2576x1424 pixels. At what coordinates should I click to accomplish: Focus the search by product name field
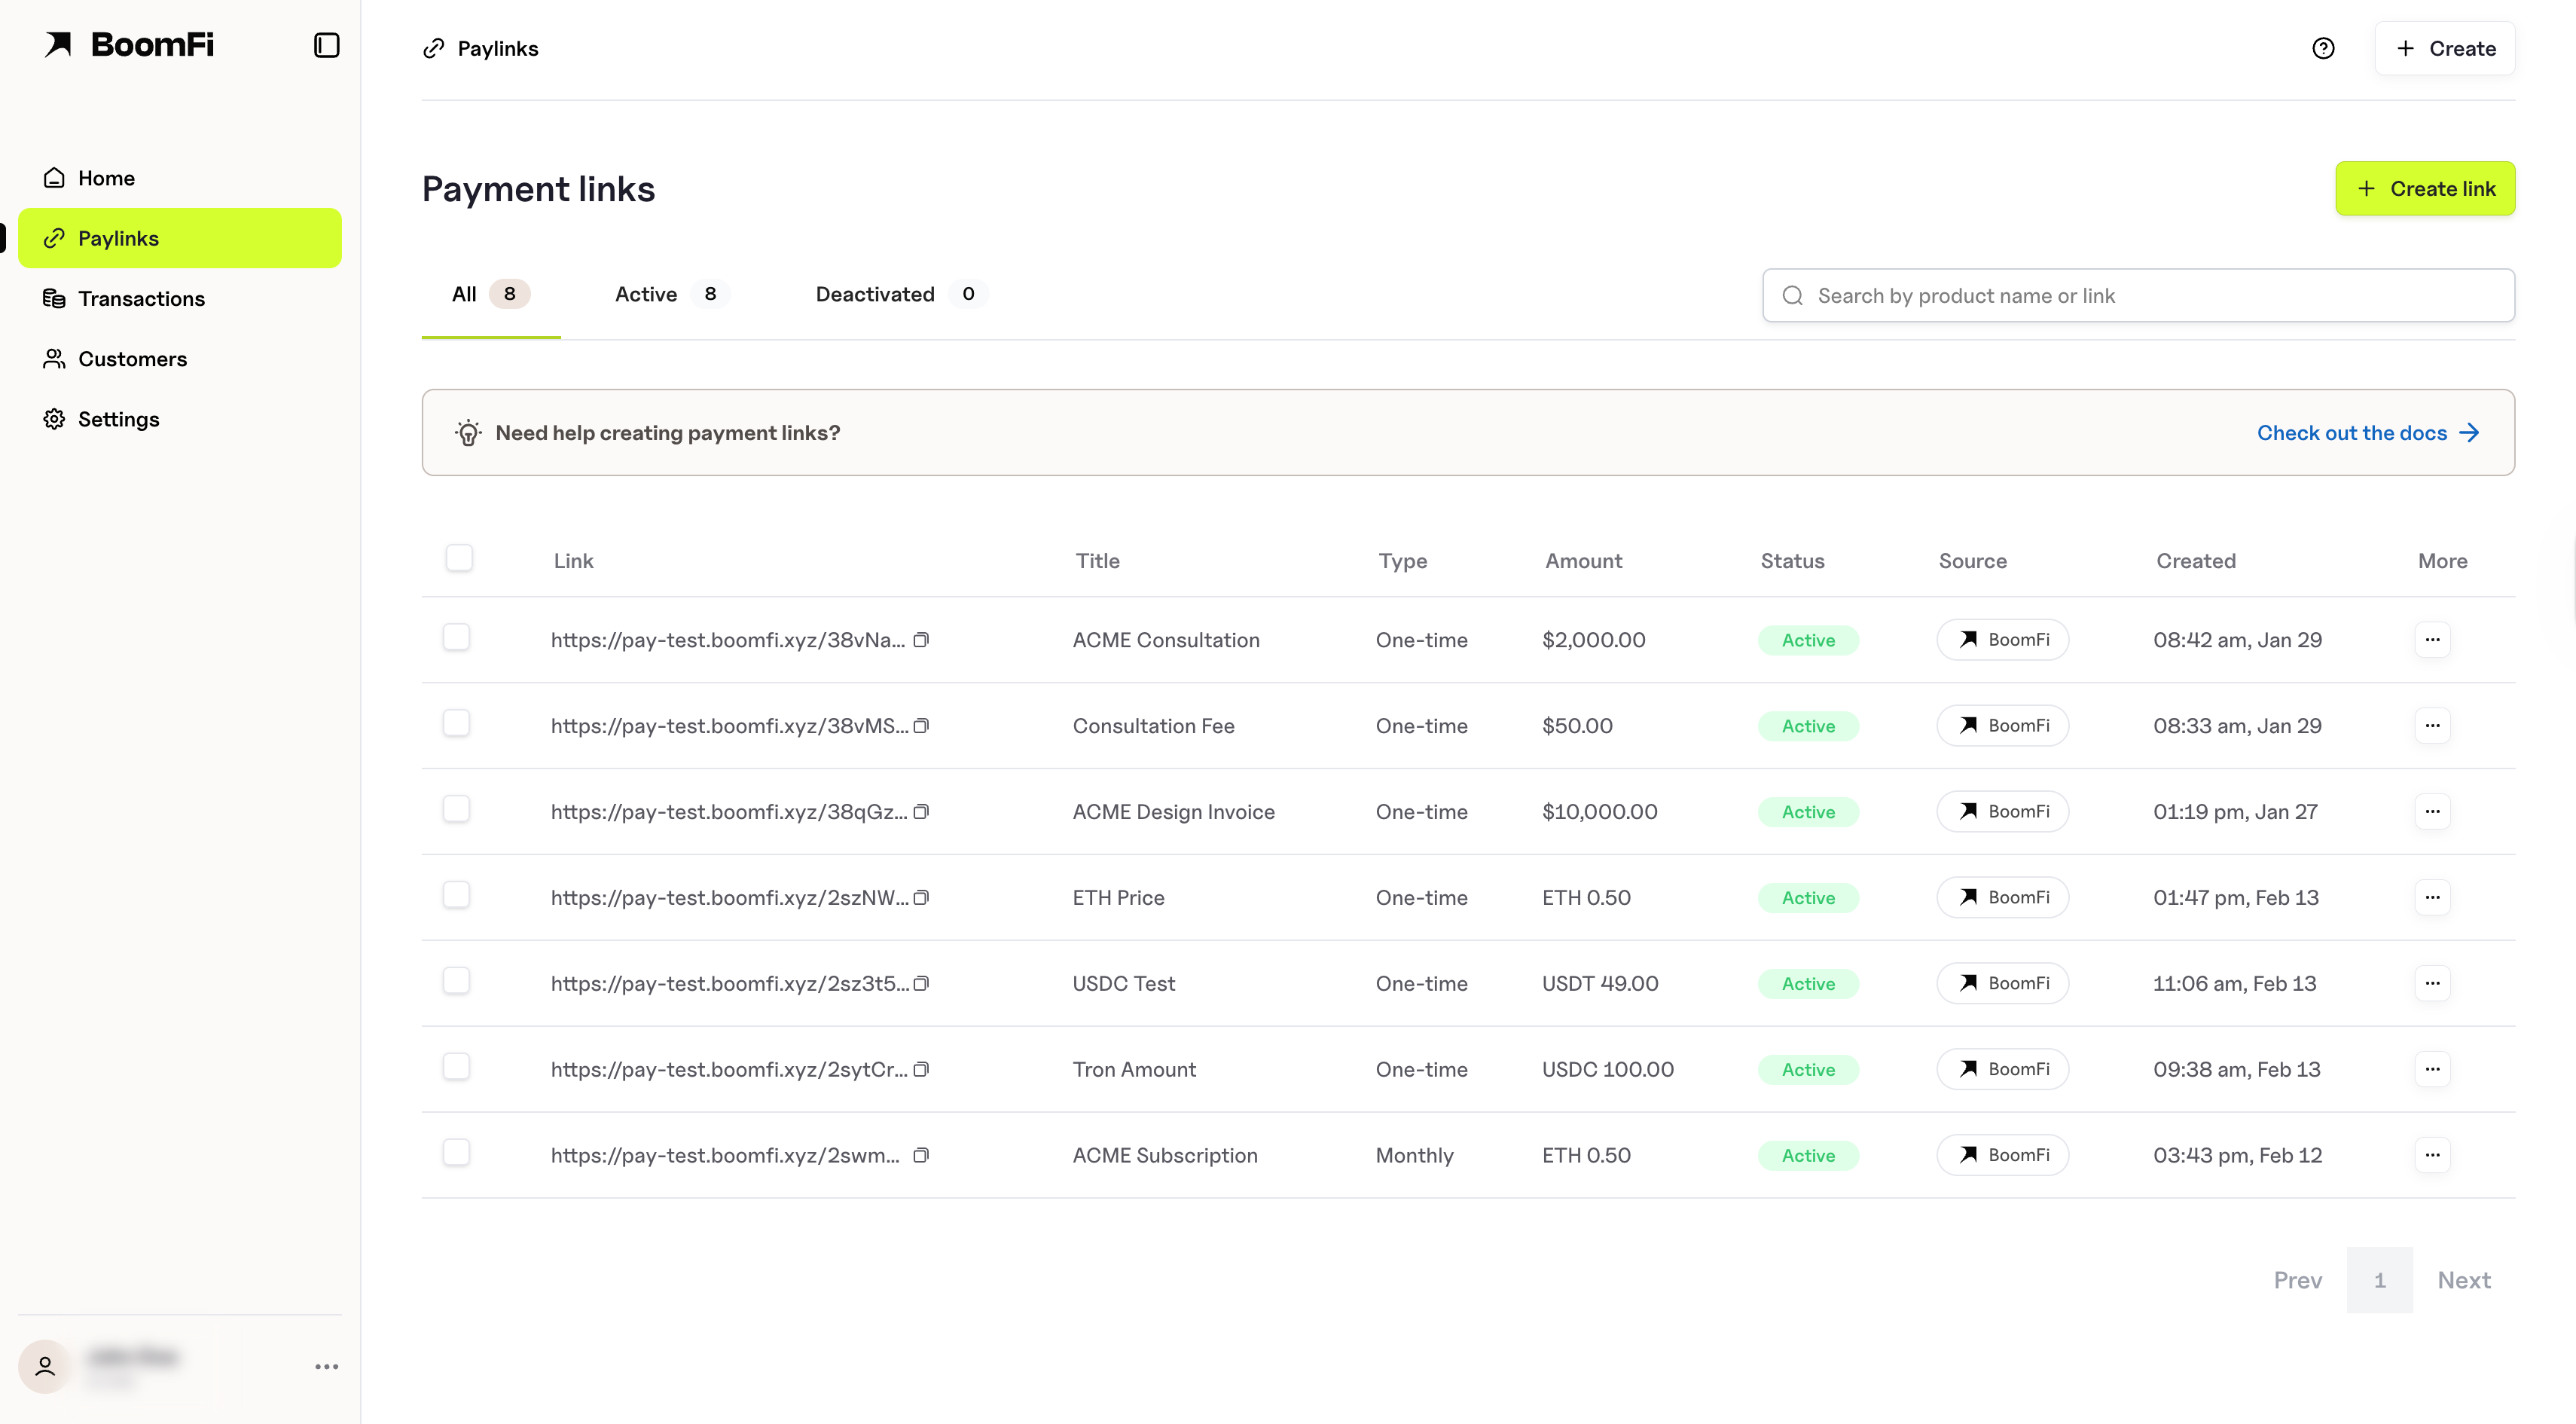(x=2138, y=296)
